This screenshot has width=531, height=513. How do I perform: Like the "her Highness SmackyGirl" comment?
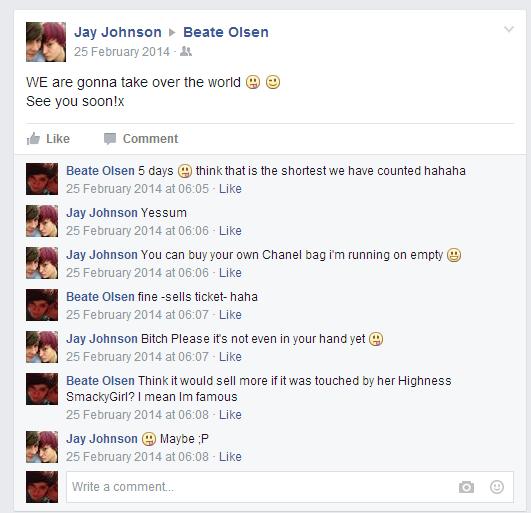(x=230, y=414)
